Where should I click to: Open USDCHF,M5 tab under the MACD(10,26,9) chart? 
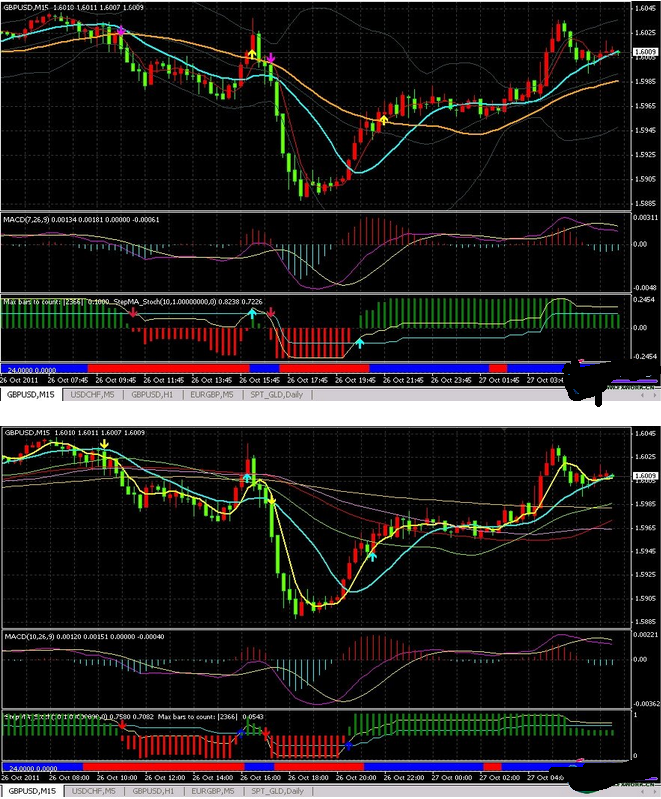pyautogui.click(x=93, y=791)
